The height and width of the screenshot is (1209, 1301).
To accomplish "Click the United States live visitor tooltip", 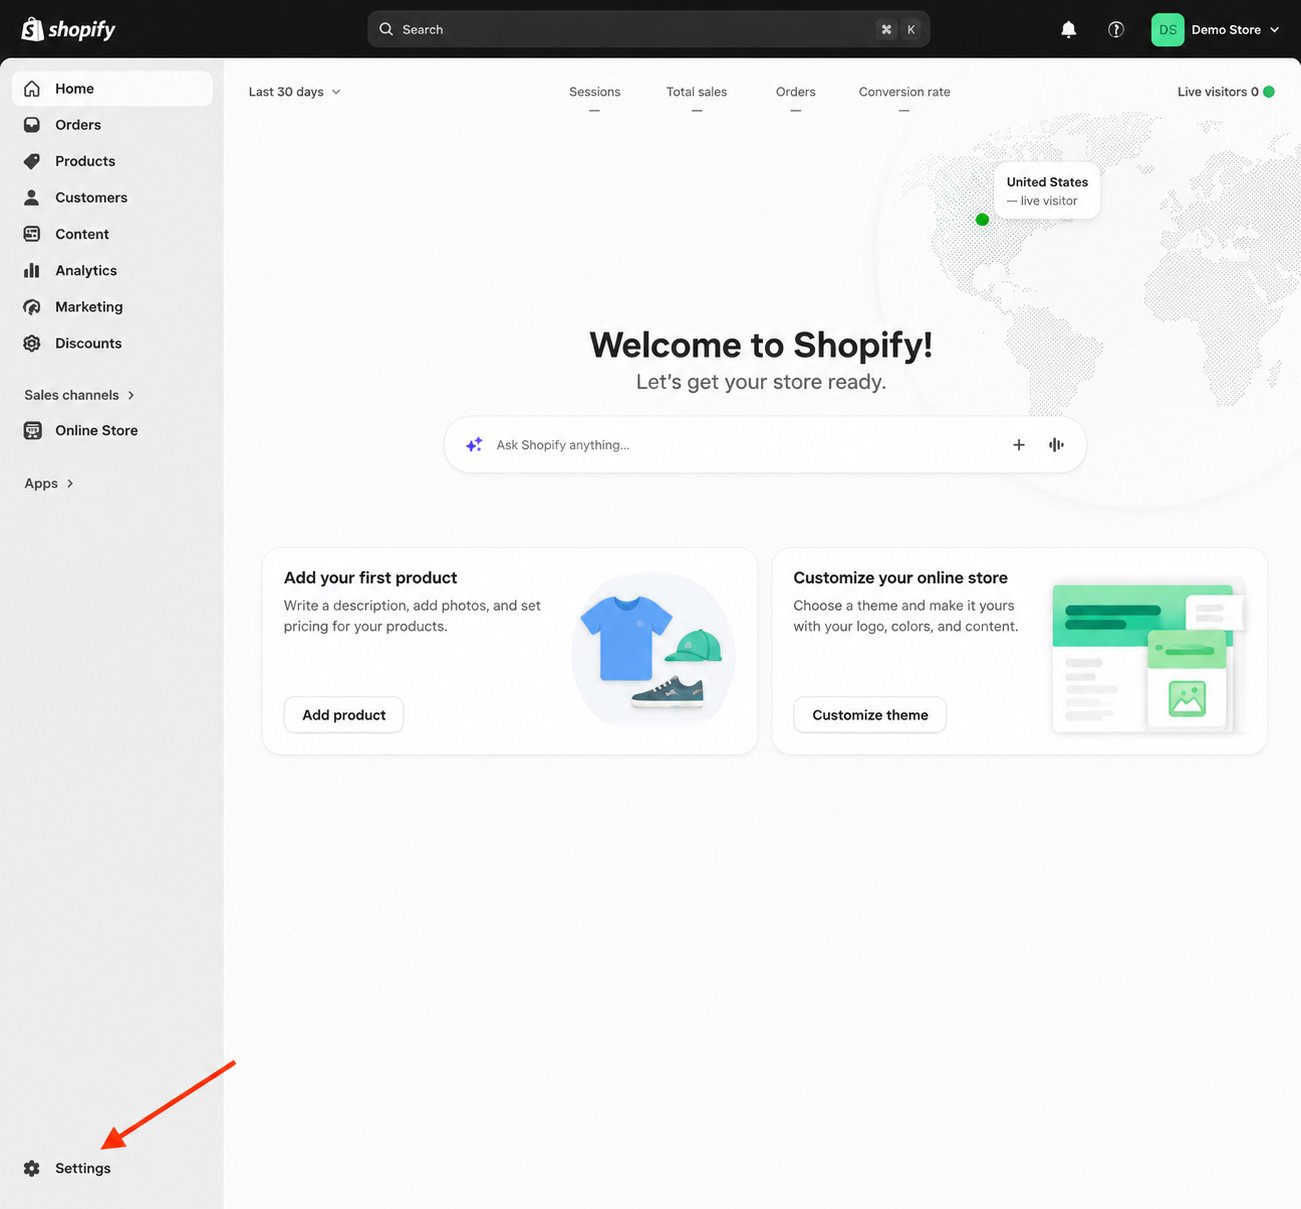I will point(1047,191).
